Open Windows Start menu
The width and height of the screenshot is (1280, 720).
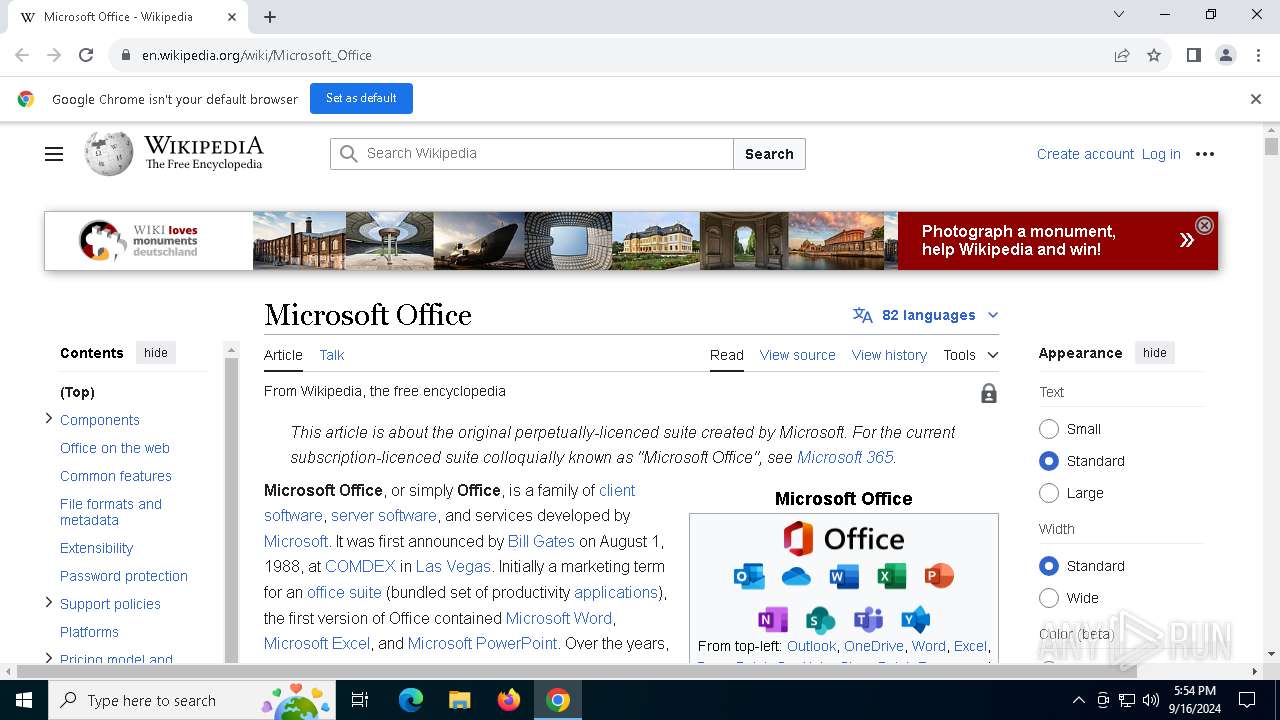pos(24,700)
